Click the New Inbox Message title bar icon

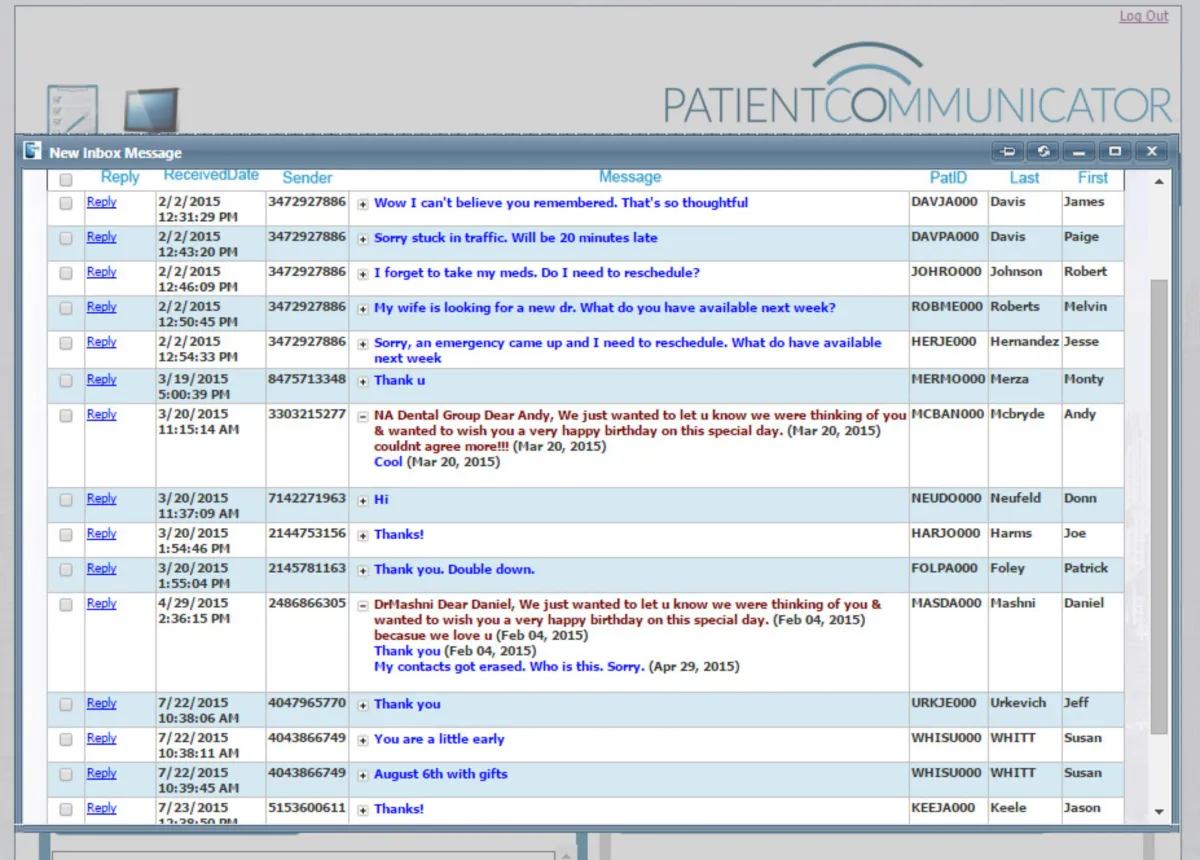click(31, 151)
